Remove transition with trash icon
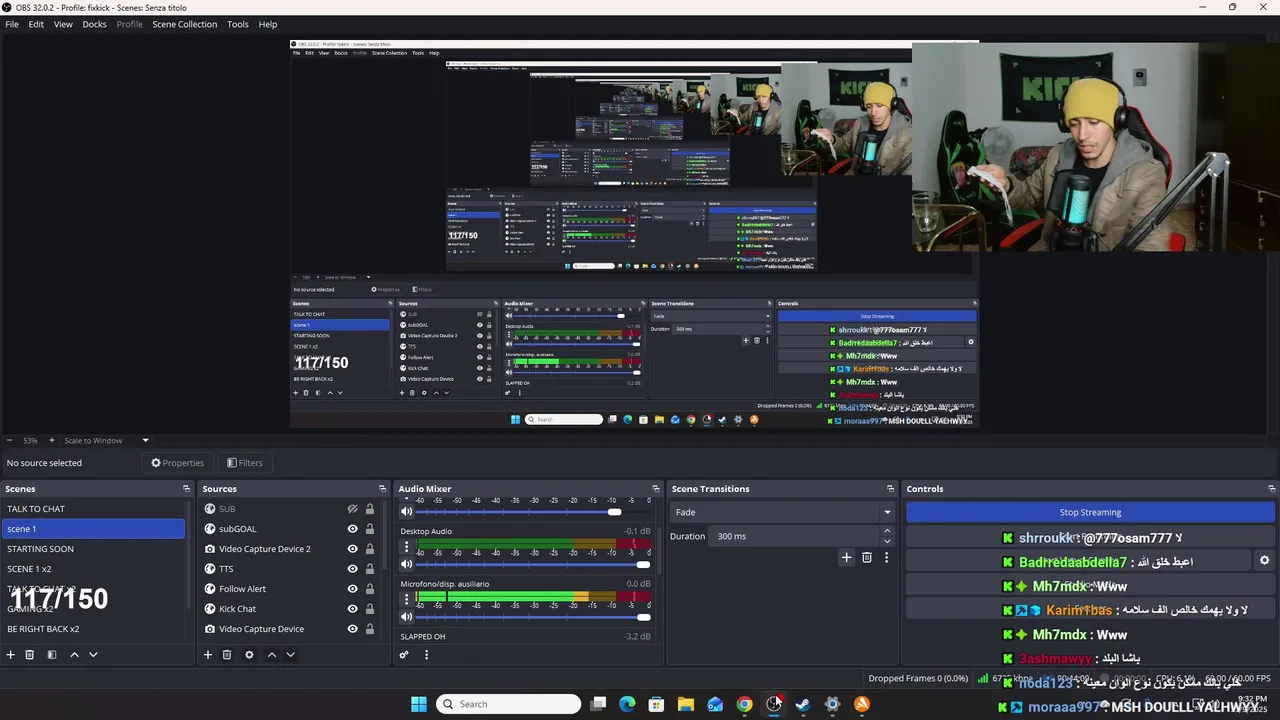Screen dimensions: 1280x720 (867, 557)
